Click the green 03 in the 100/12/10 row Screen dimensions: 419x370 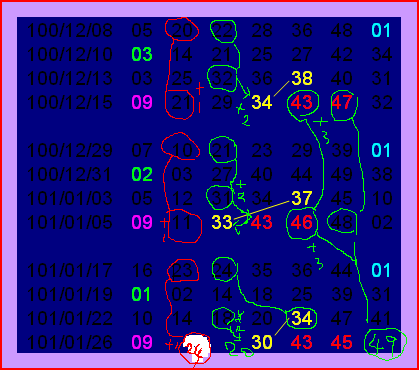[142, 54]
